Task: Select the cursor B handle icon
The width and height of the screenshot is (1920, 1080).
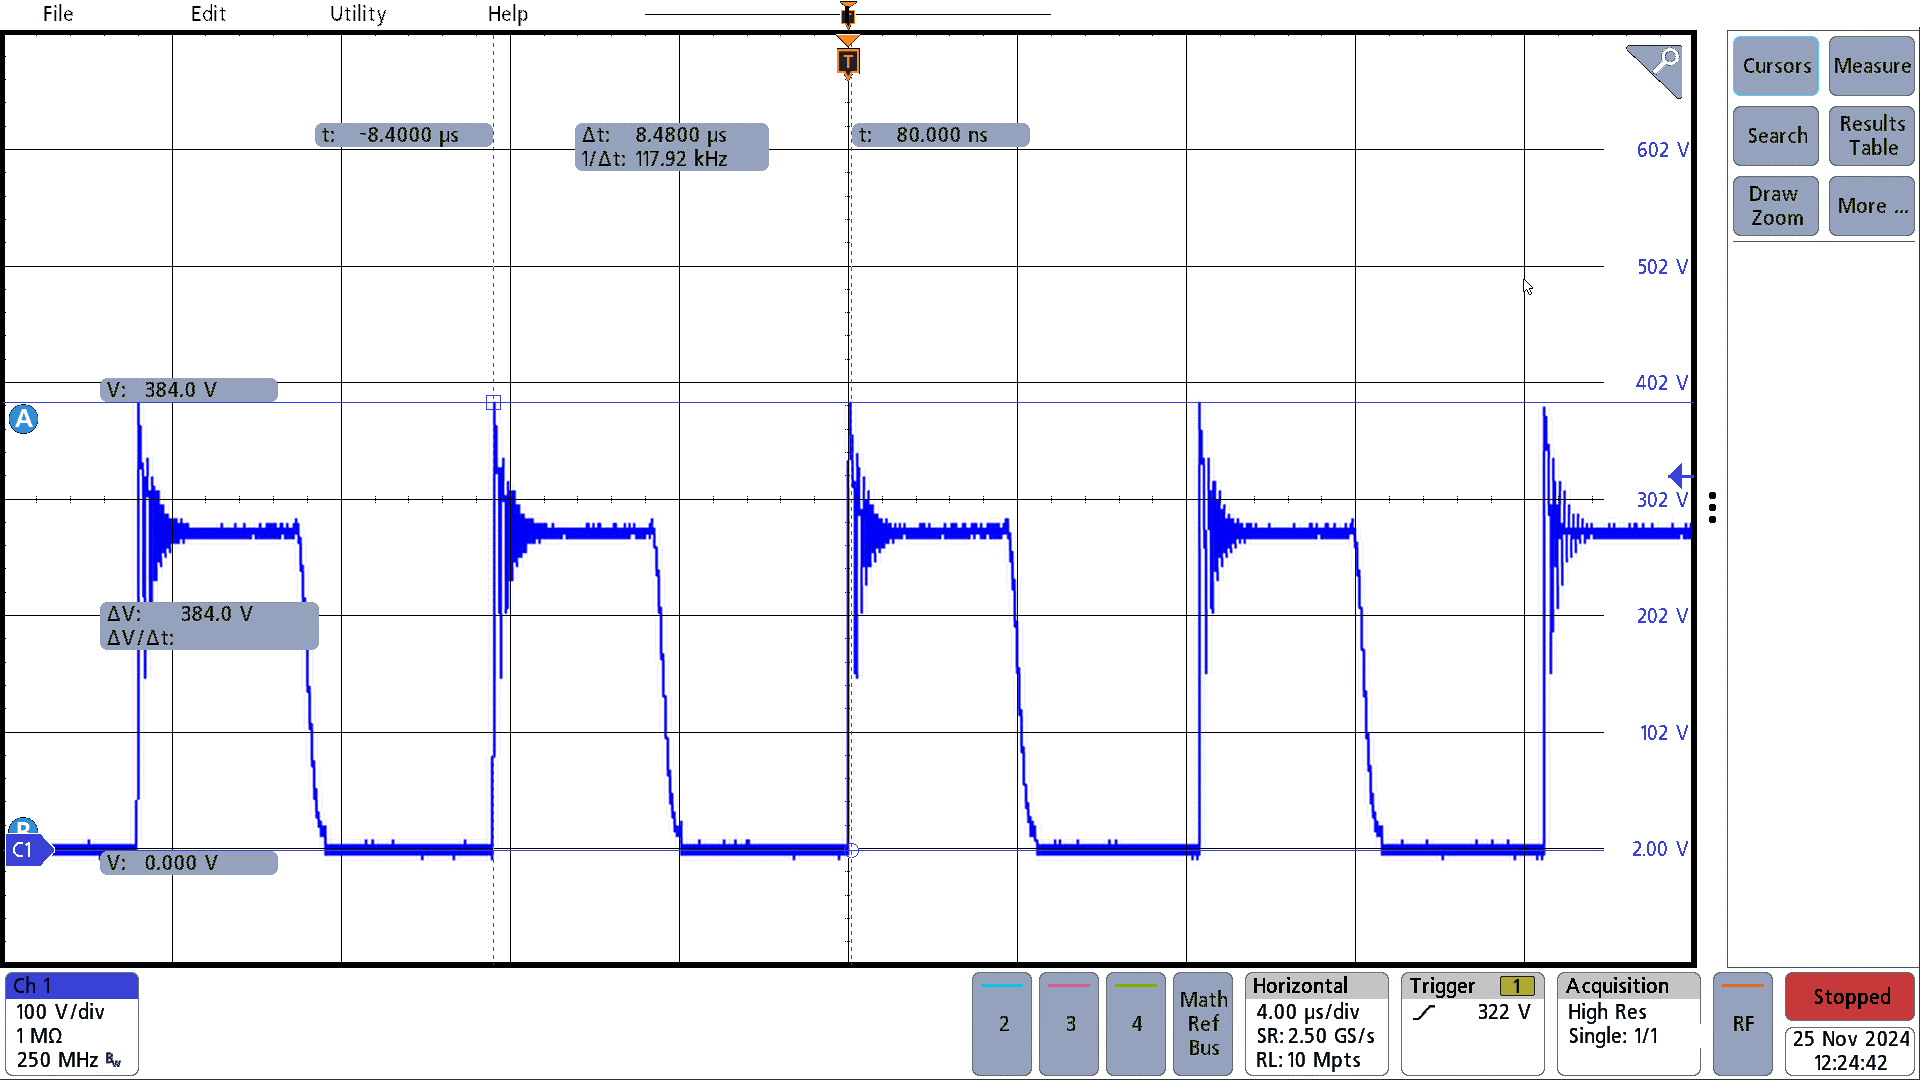Action: (23, 827)
